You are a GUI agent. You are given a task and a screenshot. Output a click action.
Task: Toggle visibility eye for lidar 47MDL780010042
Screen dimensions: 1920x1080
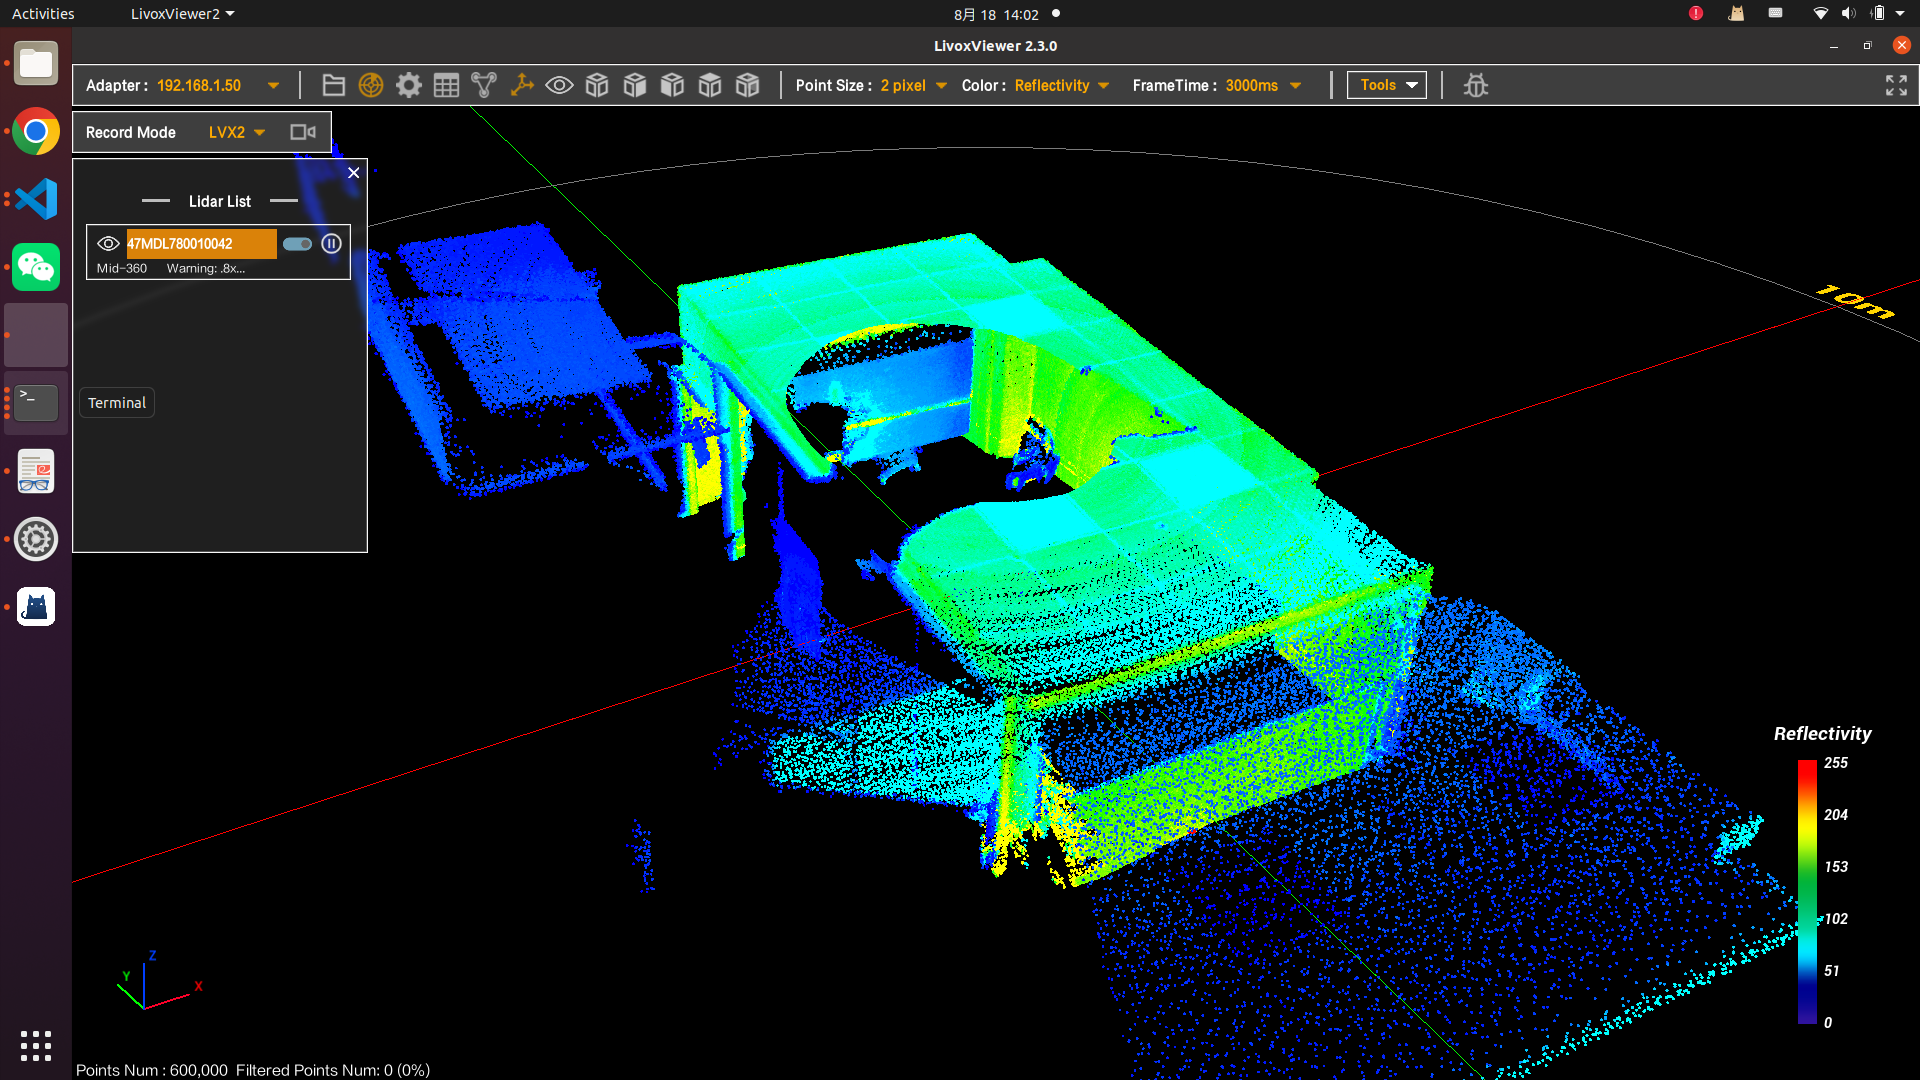click(108, 244)
